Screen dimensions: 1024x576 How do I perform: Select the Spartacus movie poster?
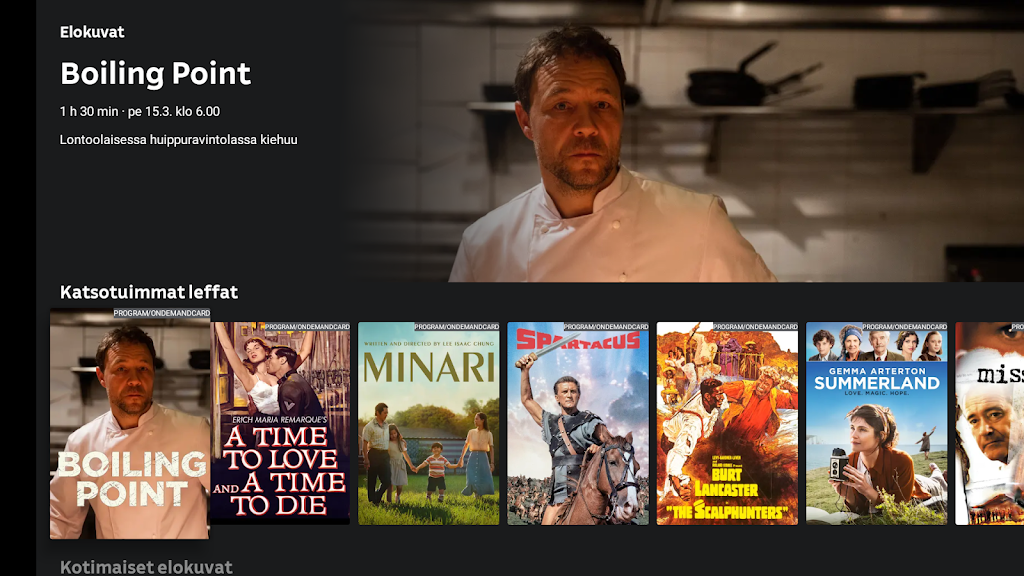click(x=578, y=423)
